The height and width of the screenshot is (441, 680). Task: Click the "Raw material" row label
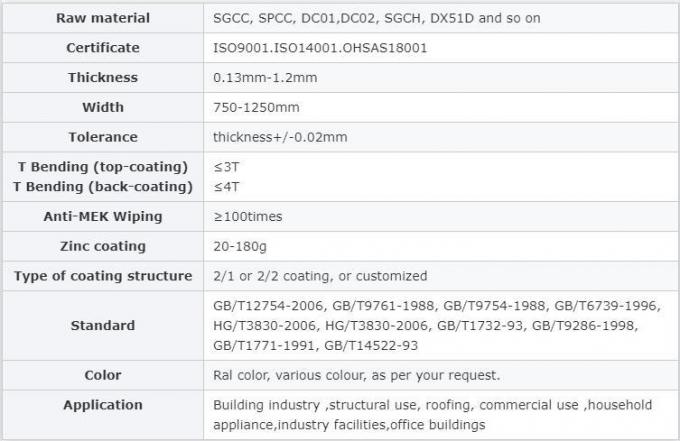[x=103, y=18]
